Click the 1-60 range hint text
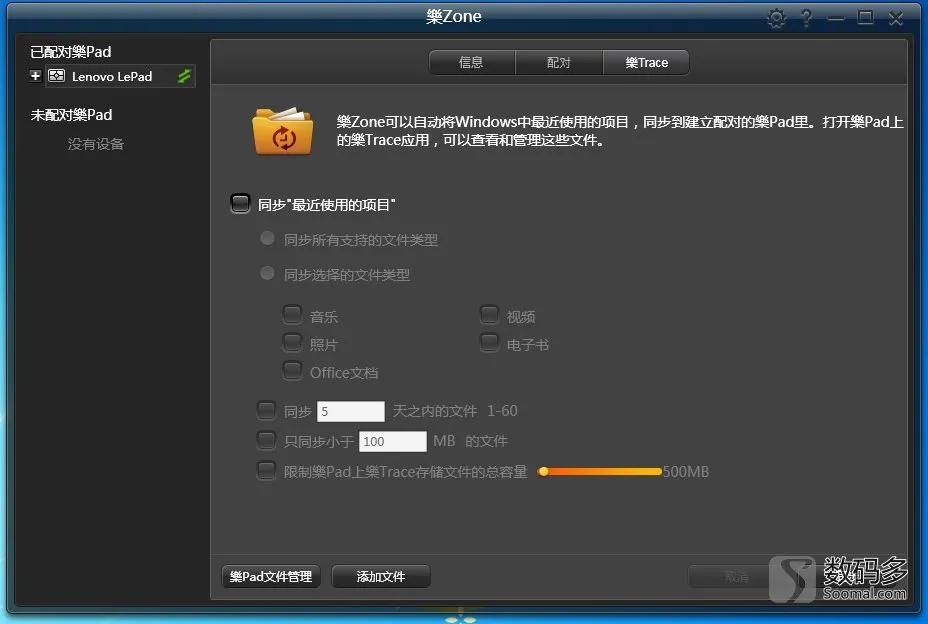This screenshot has height=624, width=928. 502,411
